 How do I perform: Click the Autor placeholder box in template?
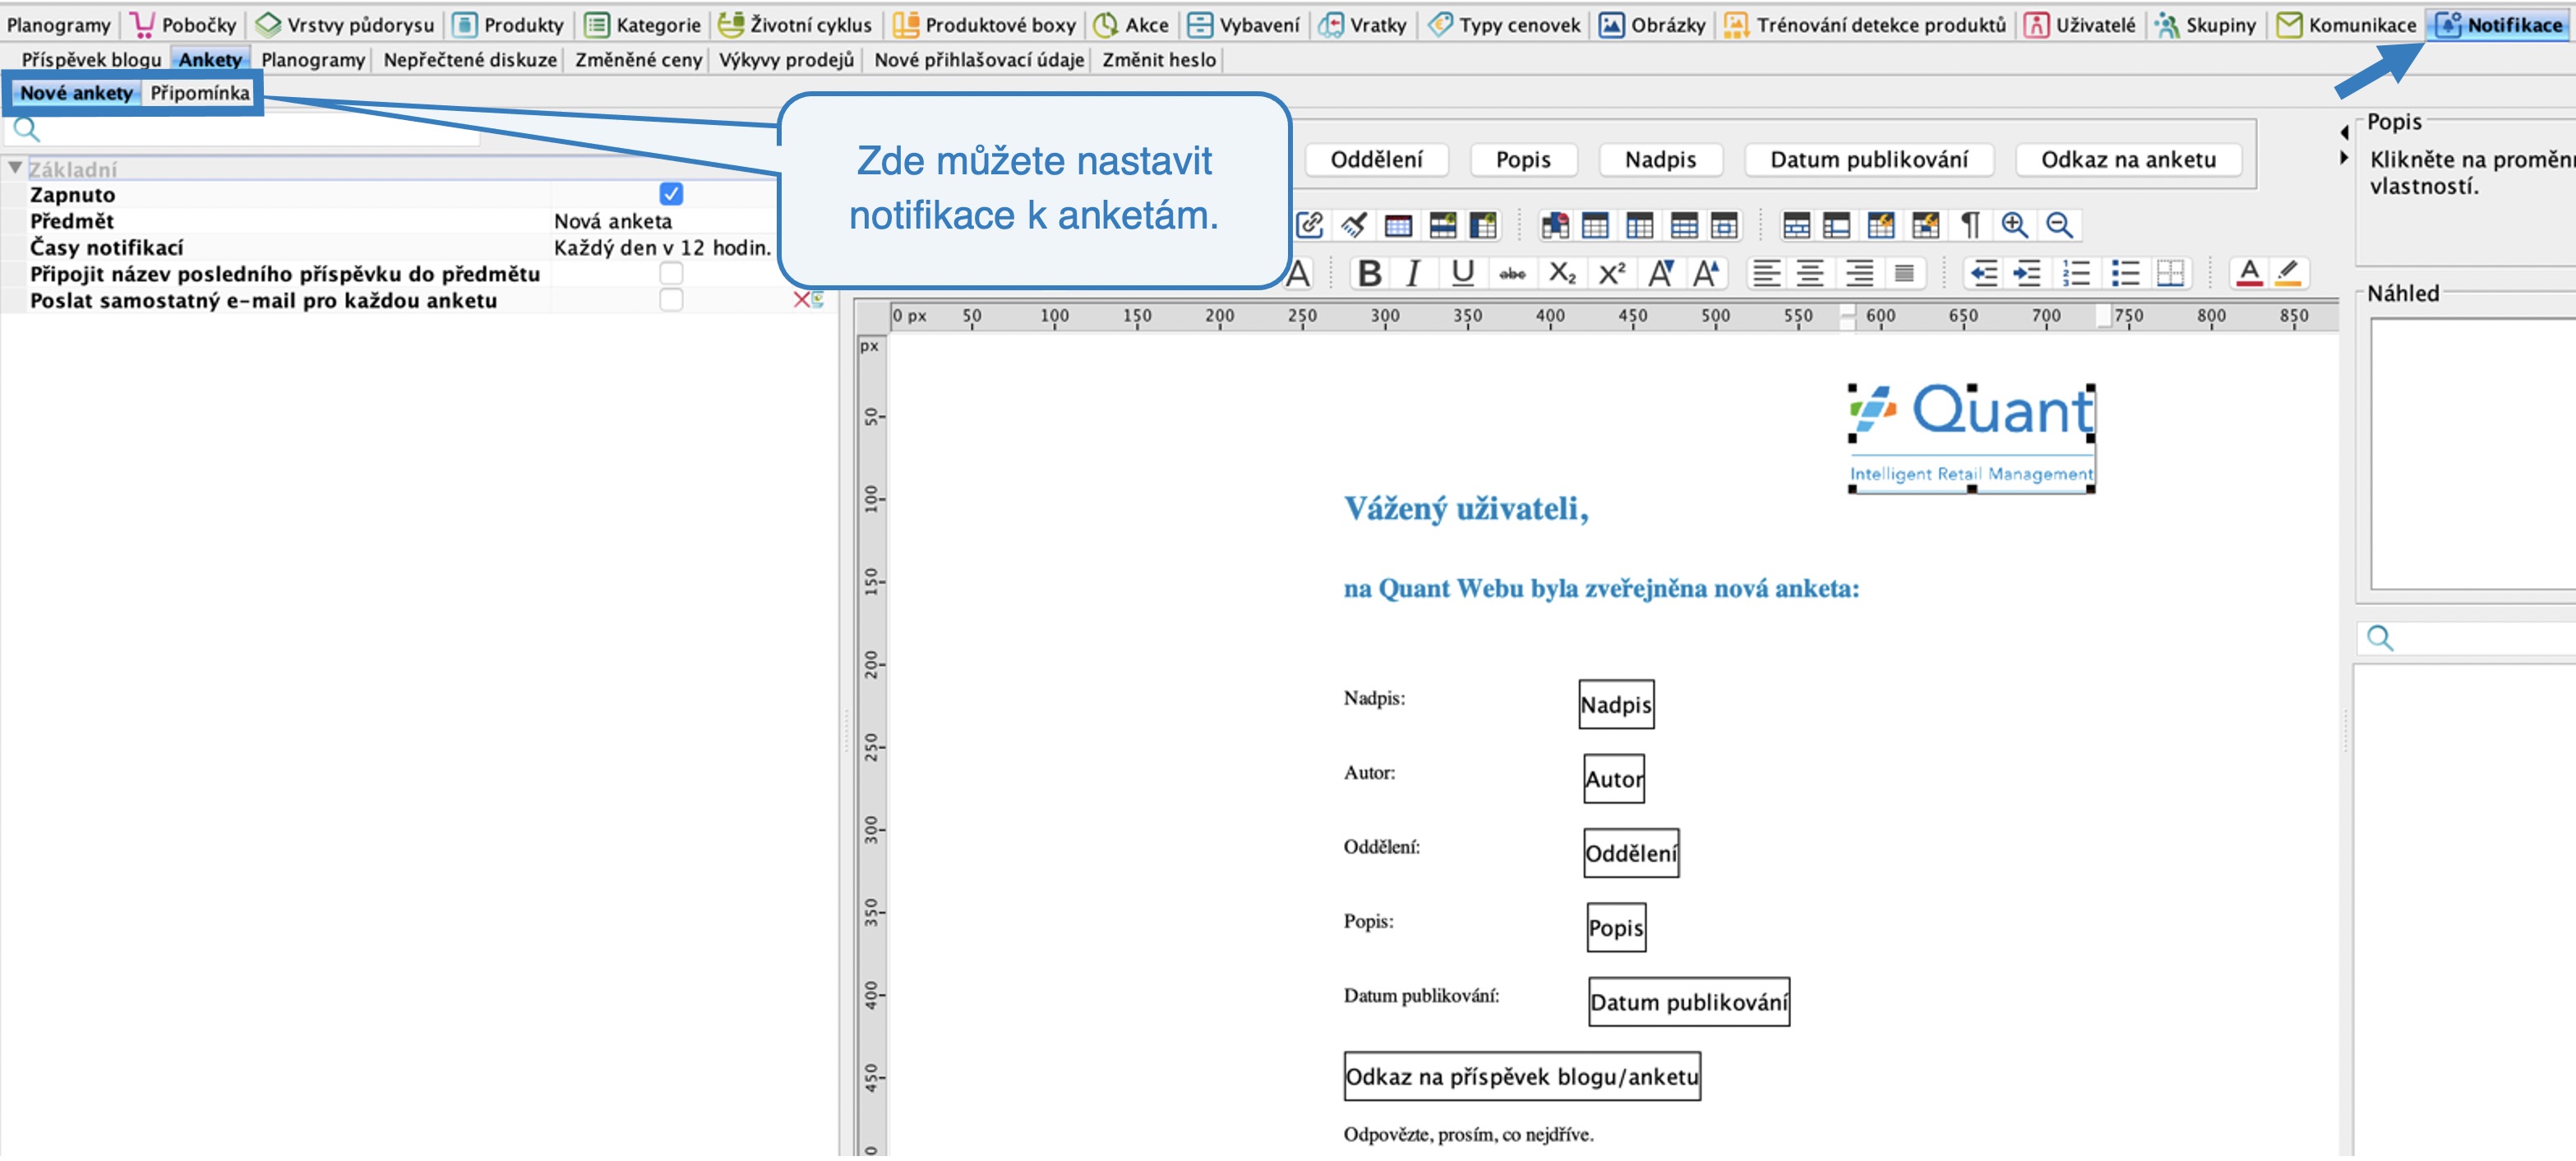[x=1613, y=779]
